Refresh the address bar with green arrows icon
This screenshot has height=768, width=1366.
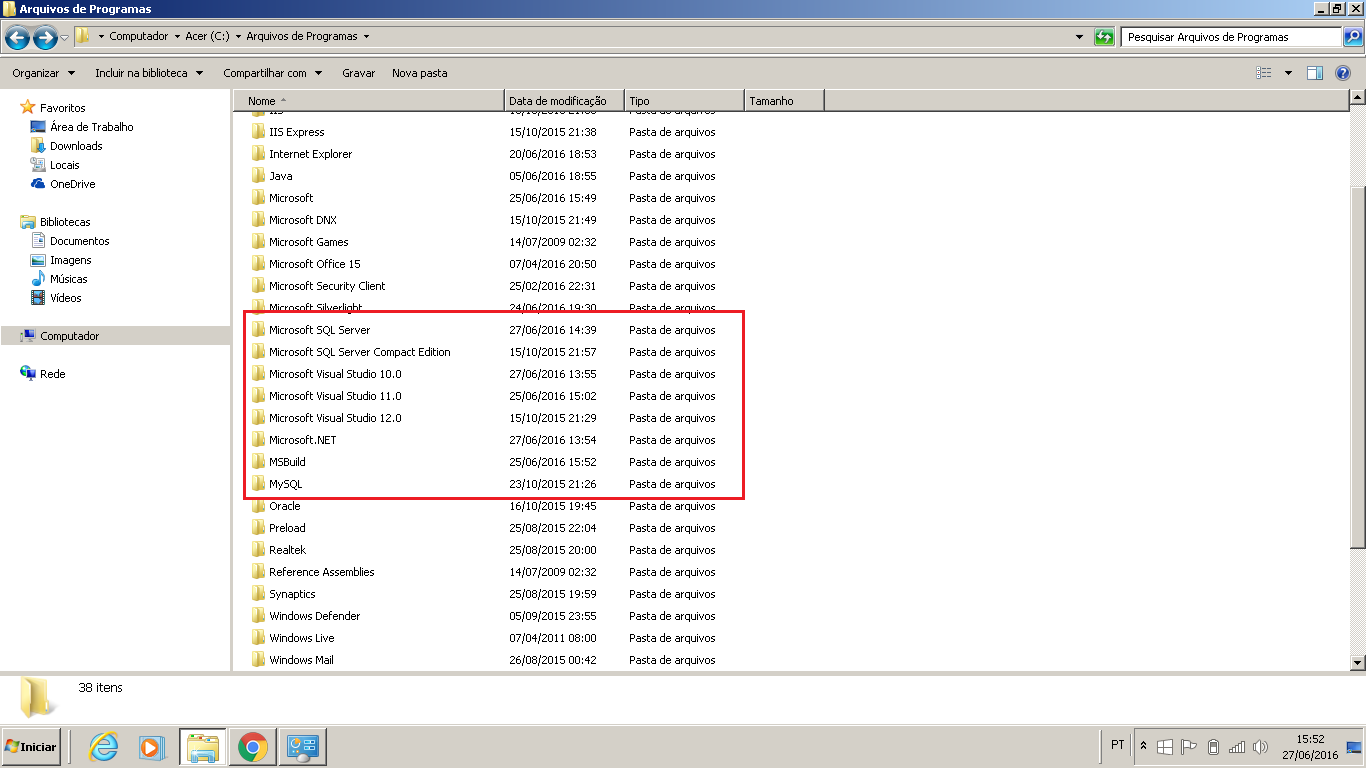(x=1104, y=37)
